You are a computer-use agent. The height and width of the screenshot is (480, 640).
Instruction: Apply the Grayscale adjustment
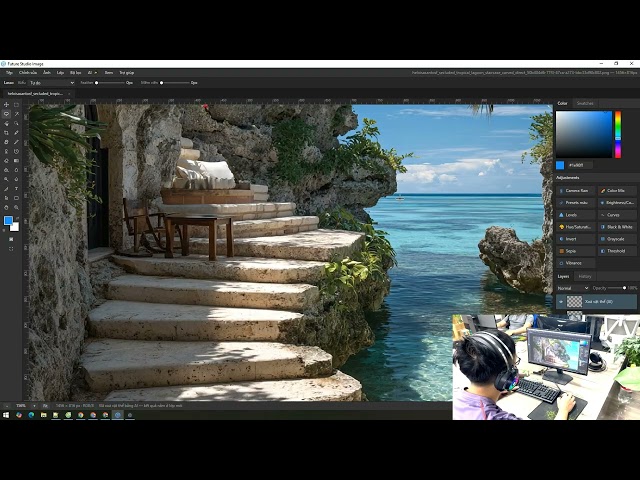point(617,239)
